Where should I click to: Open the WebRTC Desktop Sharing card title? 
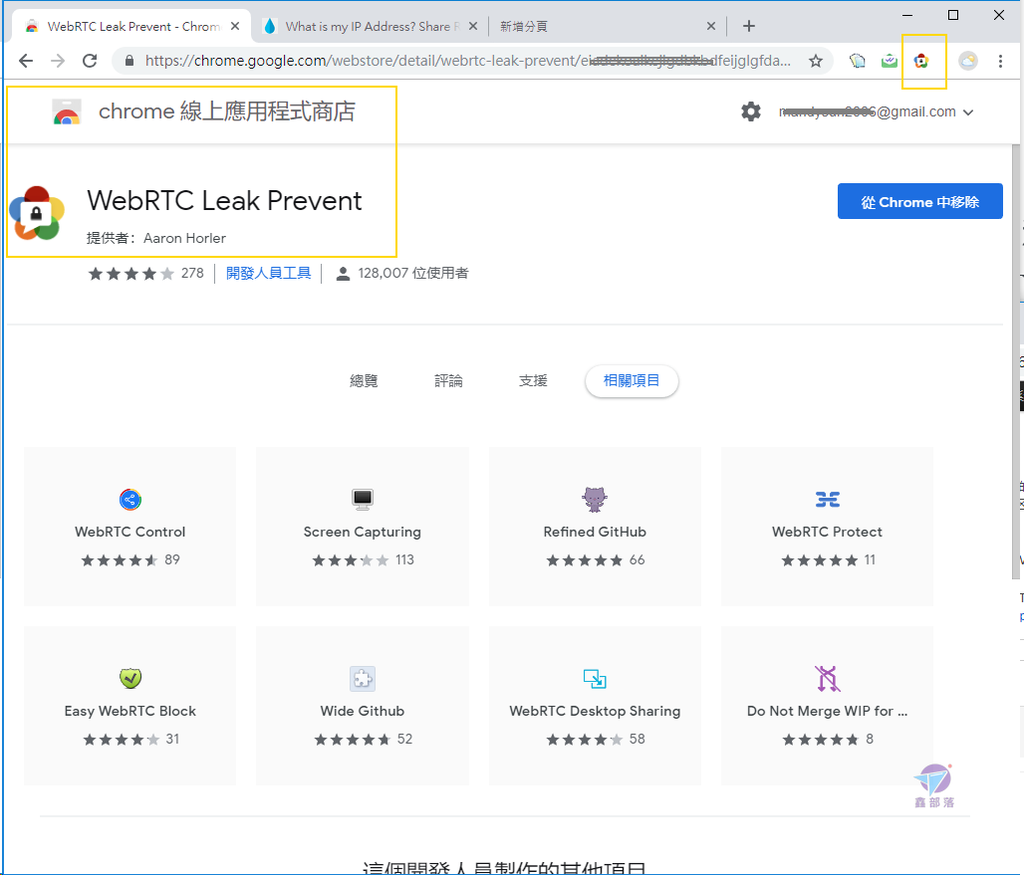point(594,710)
